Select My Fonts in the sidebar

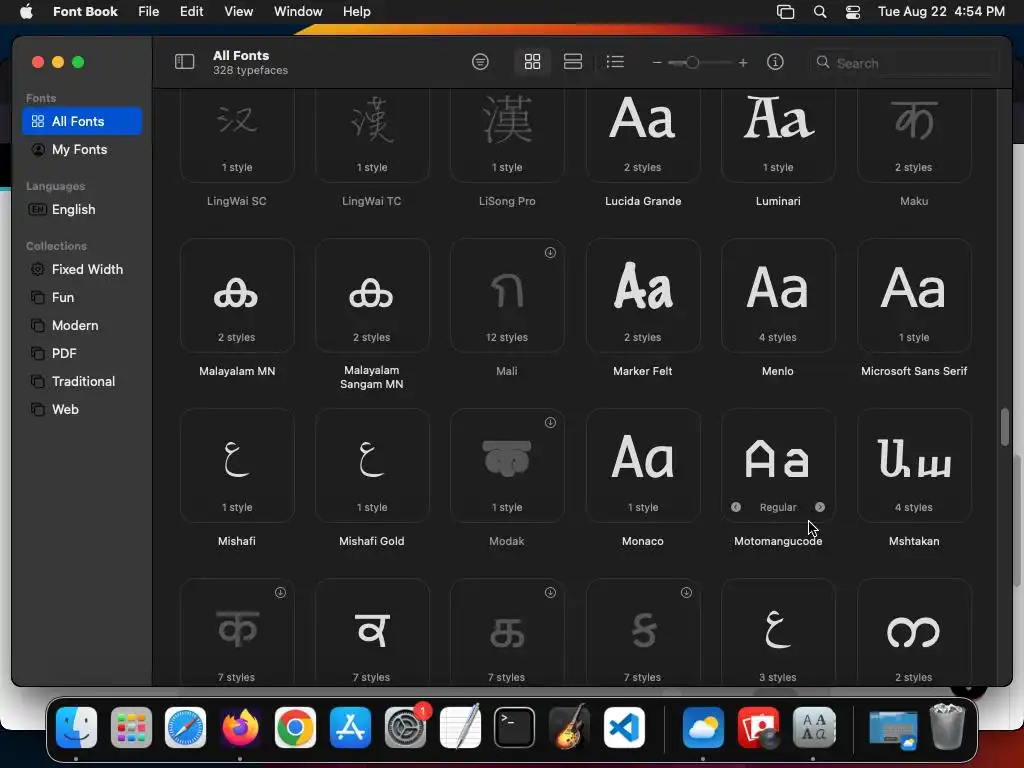click(82, 150)
